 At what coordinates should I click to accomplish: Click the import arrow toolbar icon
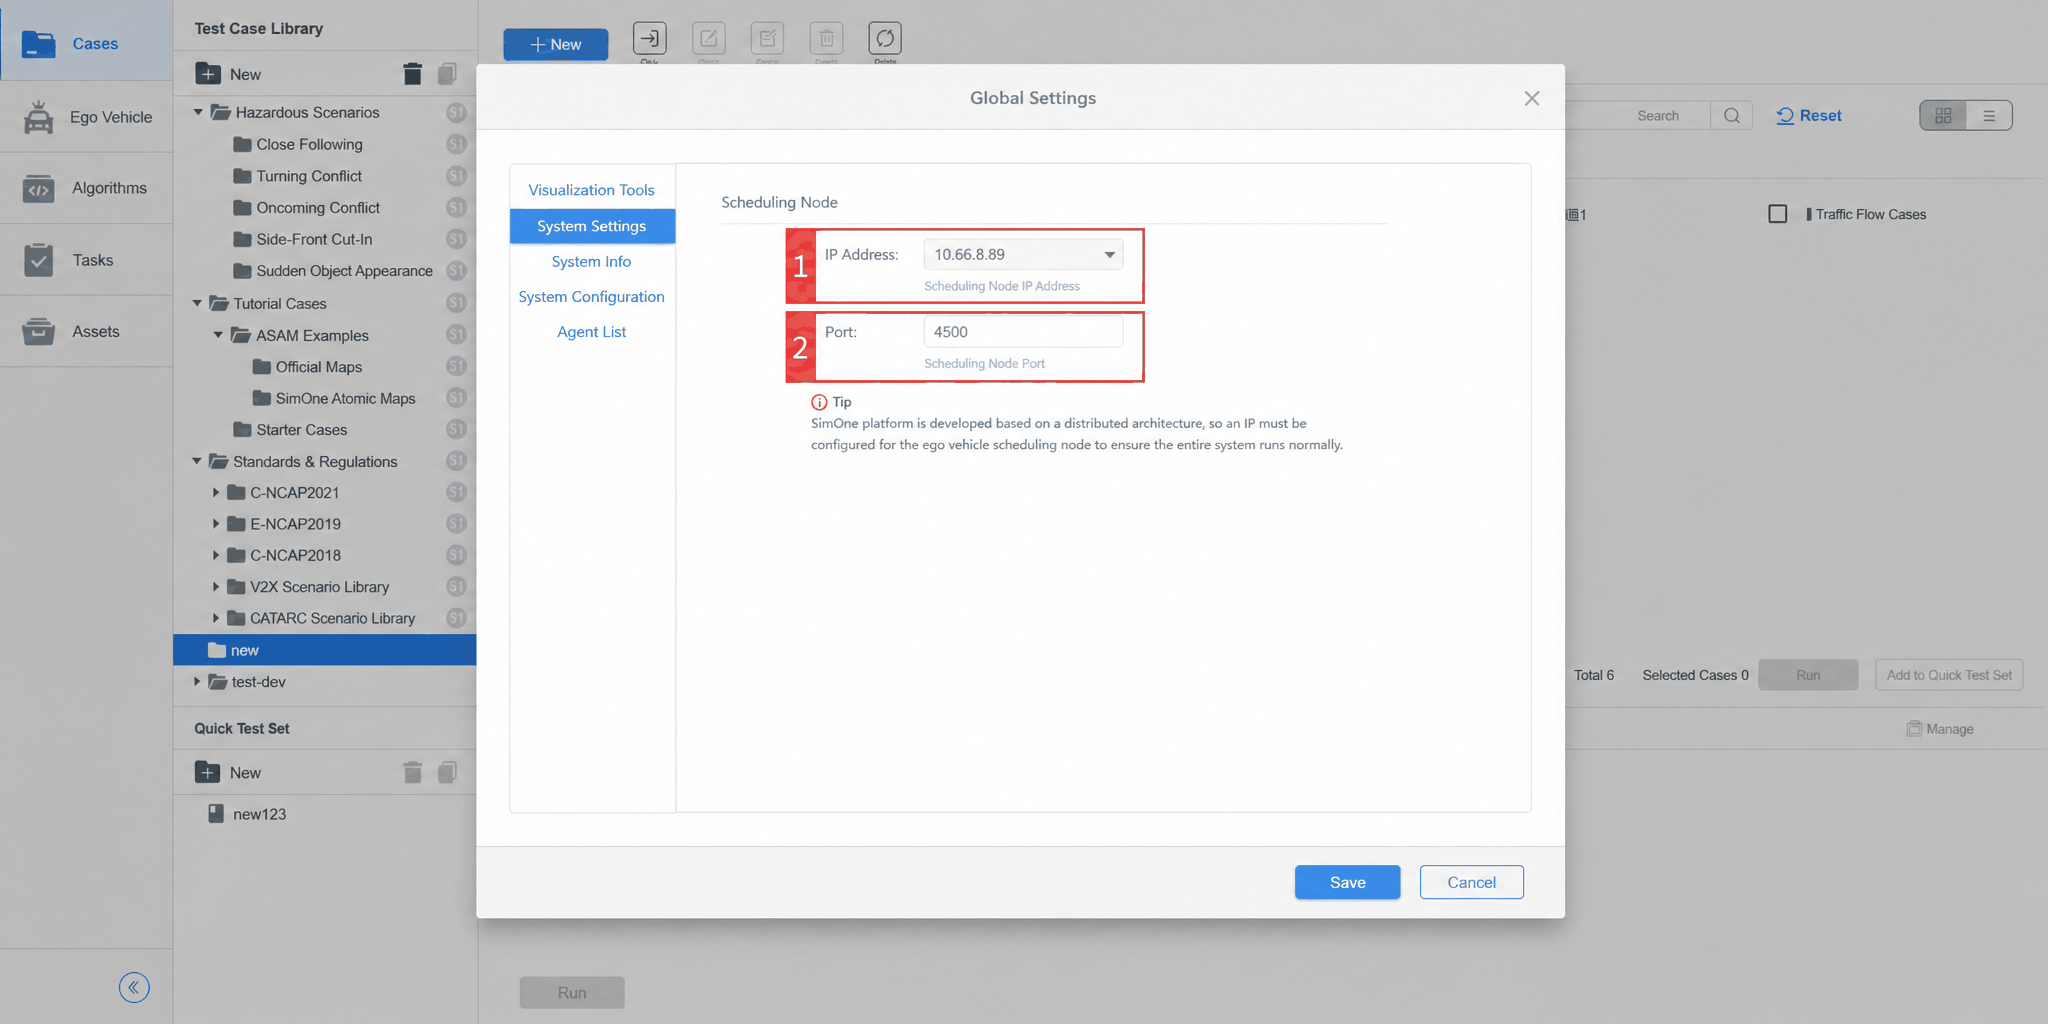coord(650,39)
